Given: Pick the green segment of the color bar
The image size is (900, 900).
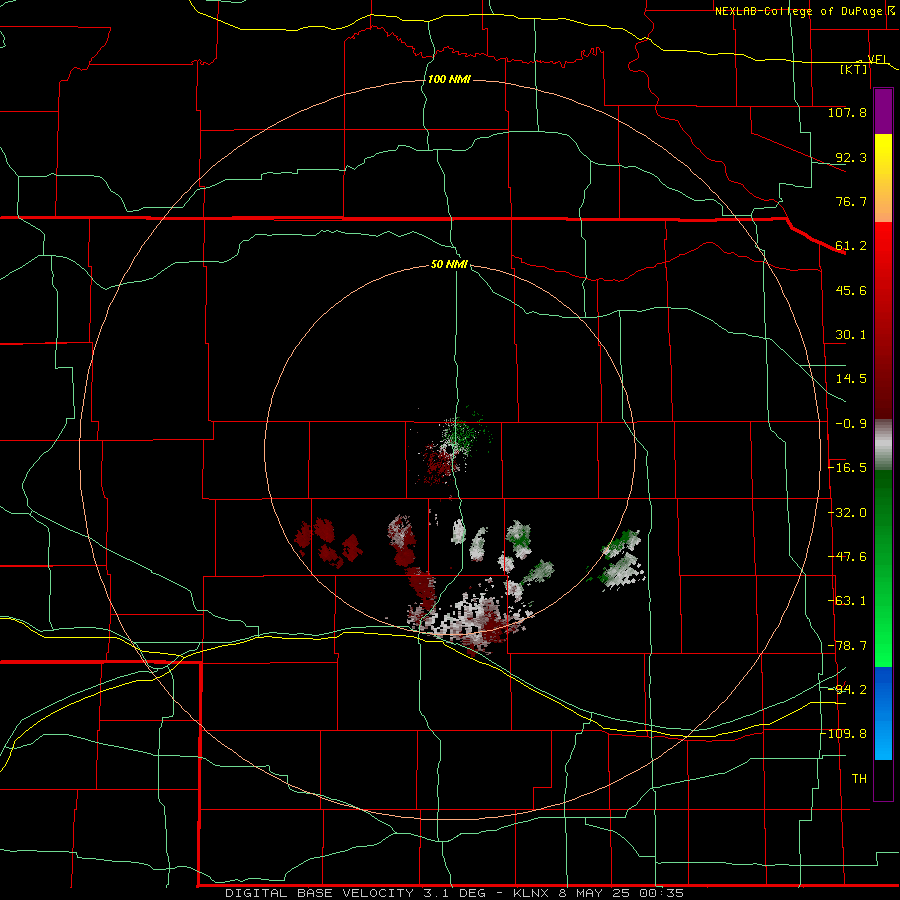Looking at the screenshot, I should click(883, 568).
